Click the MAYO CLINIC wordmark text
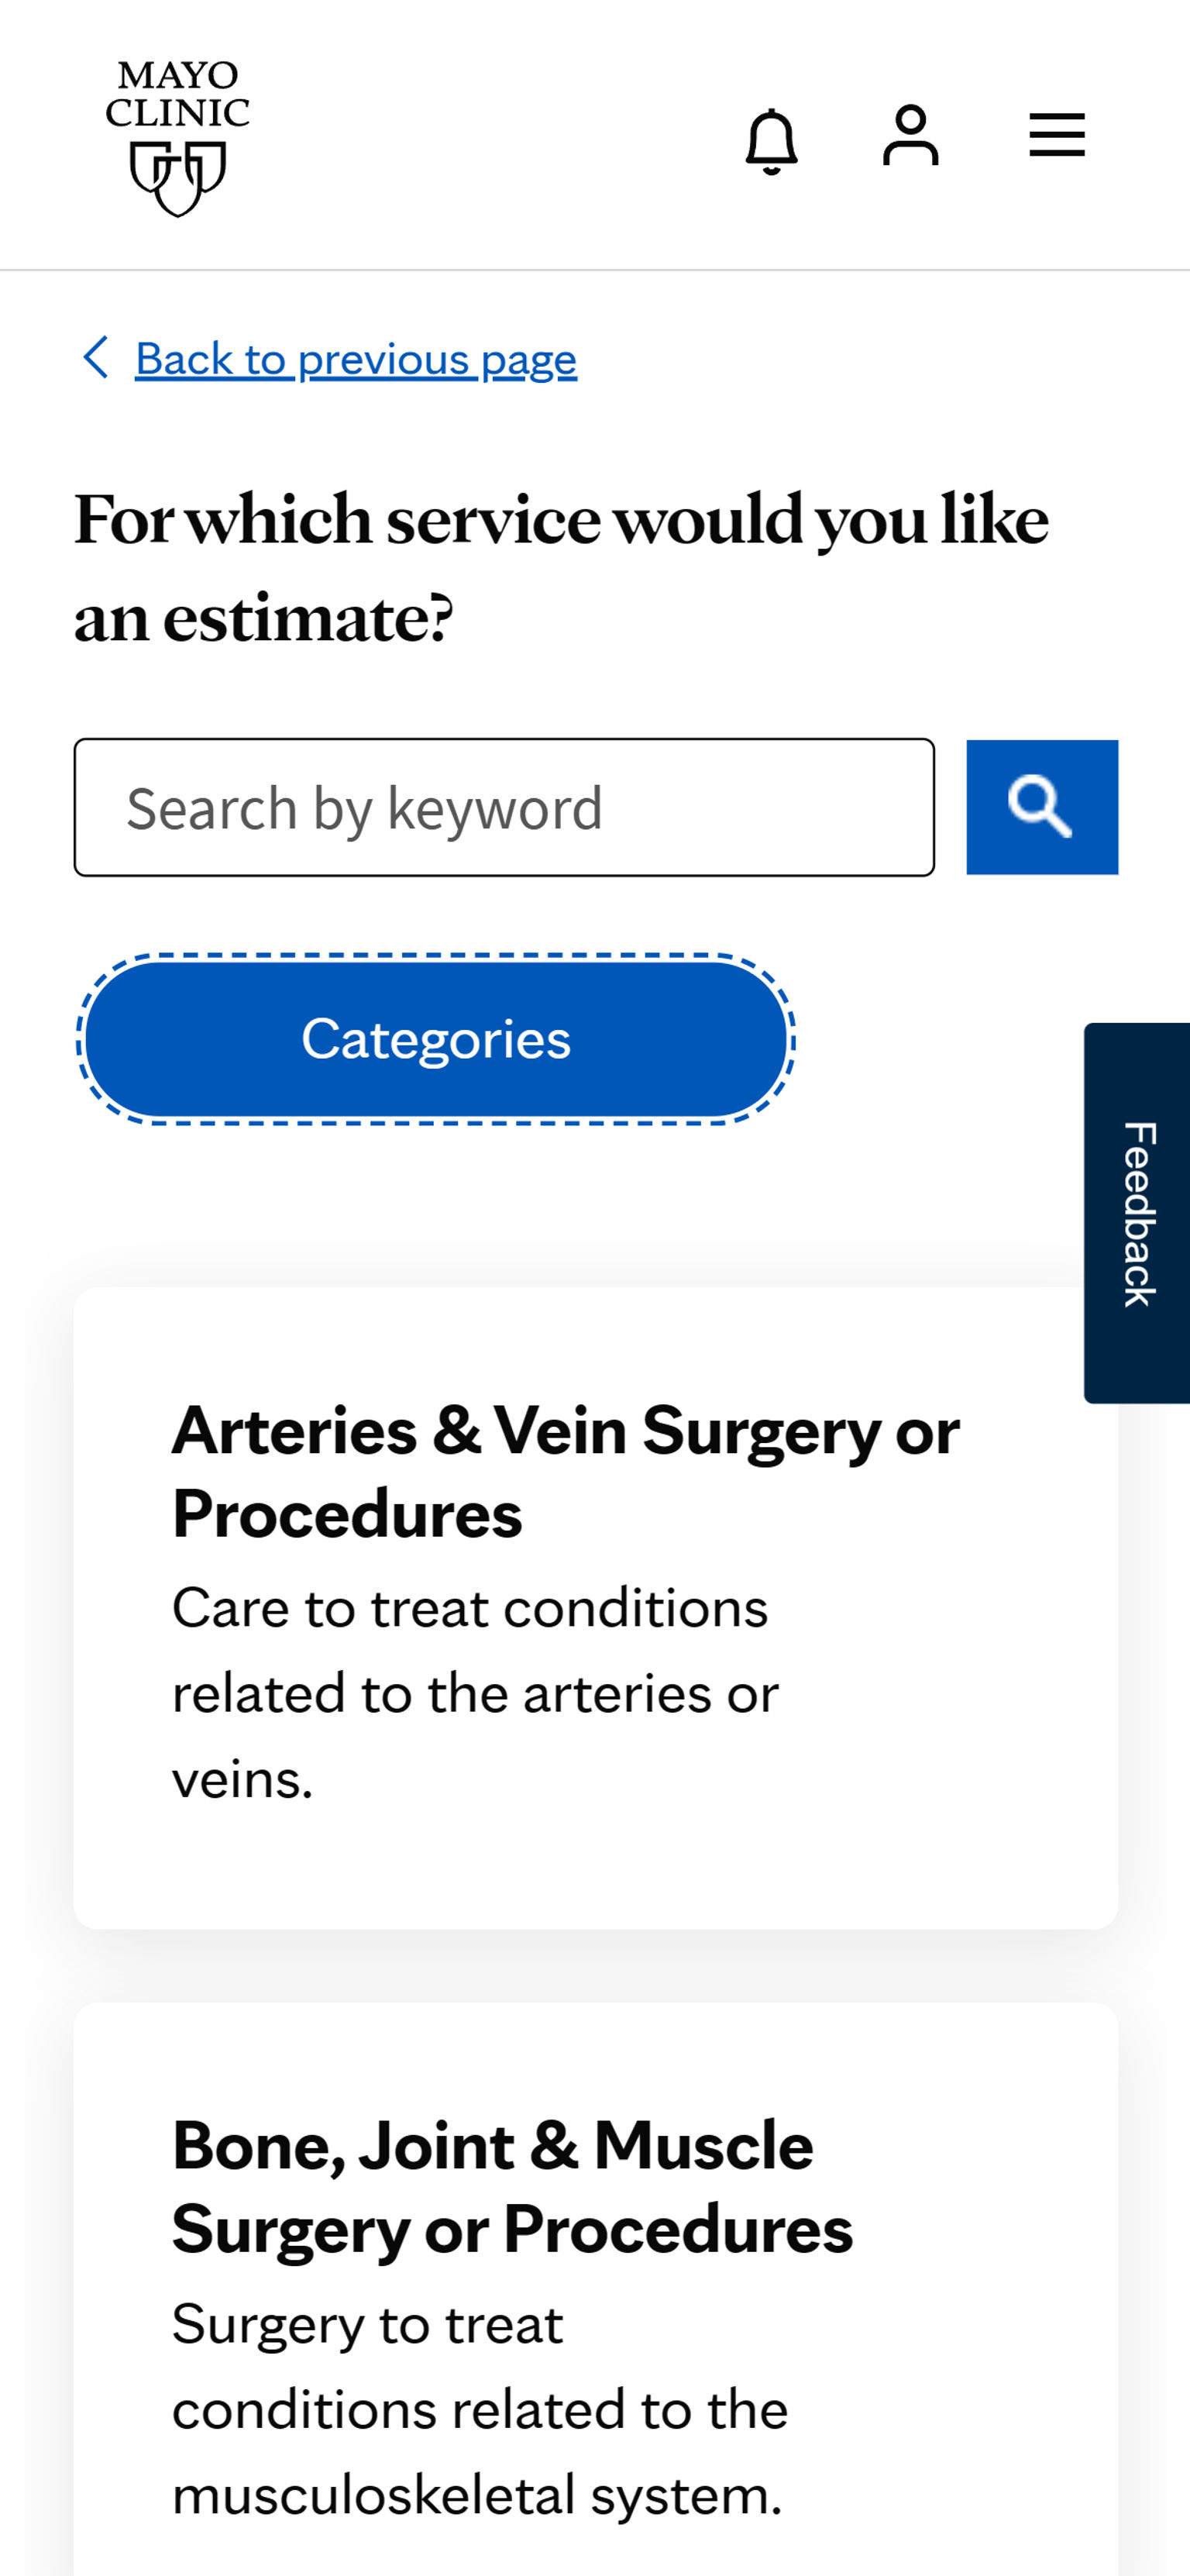This screenshot has width=1190, height=2576. tap(178, 94)
